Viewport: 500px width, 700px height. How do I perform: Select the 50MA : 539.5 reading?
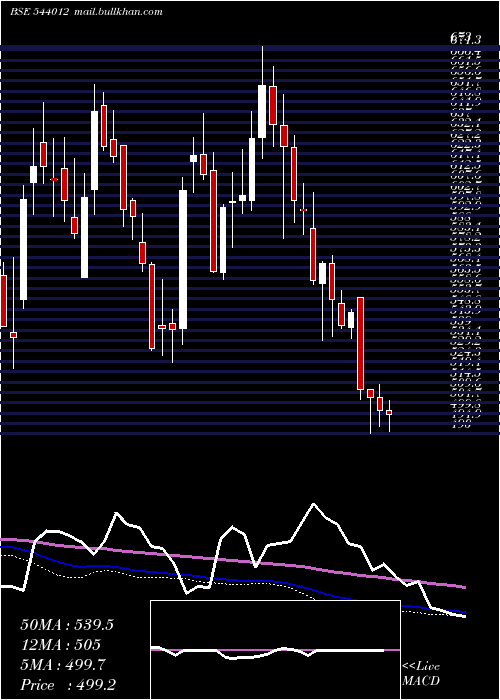click(x=67, y=625)
